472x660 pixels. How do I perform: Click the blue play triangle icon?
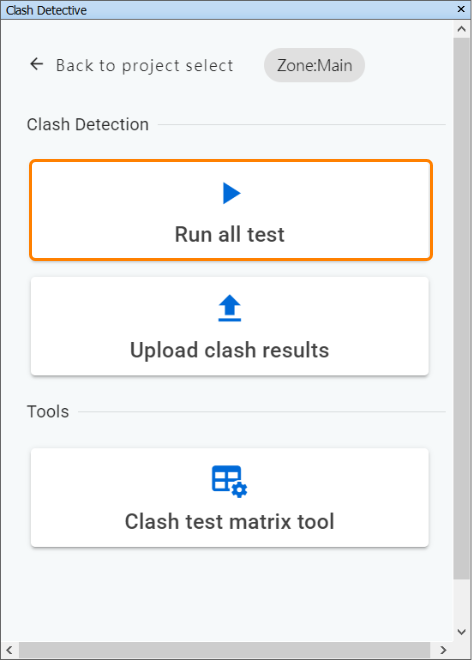231,193
